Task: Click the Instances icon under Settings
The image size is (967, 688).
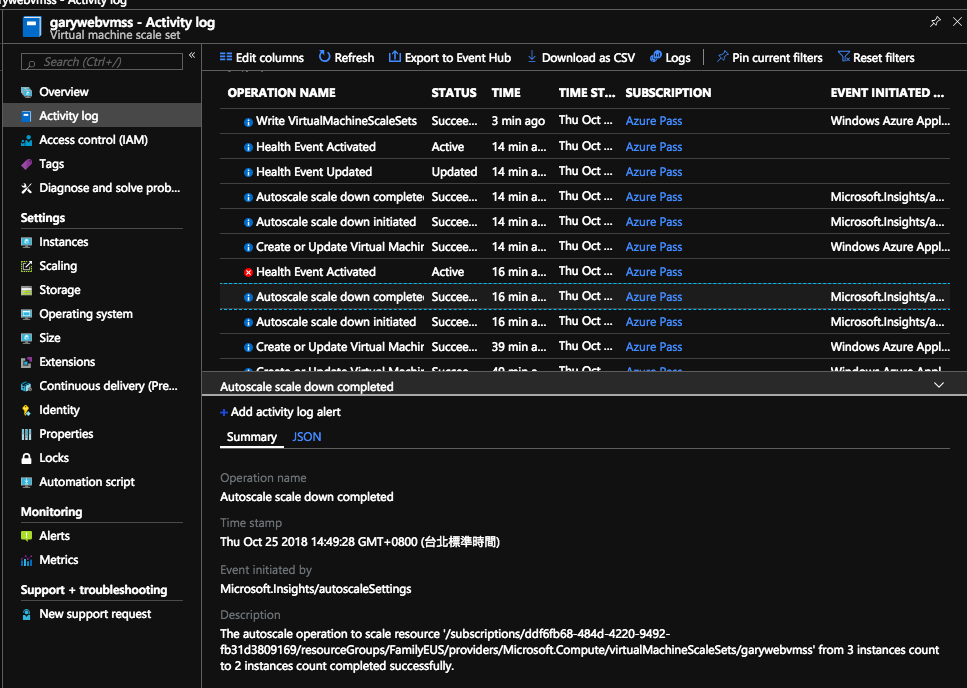Action: [27, 242]
